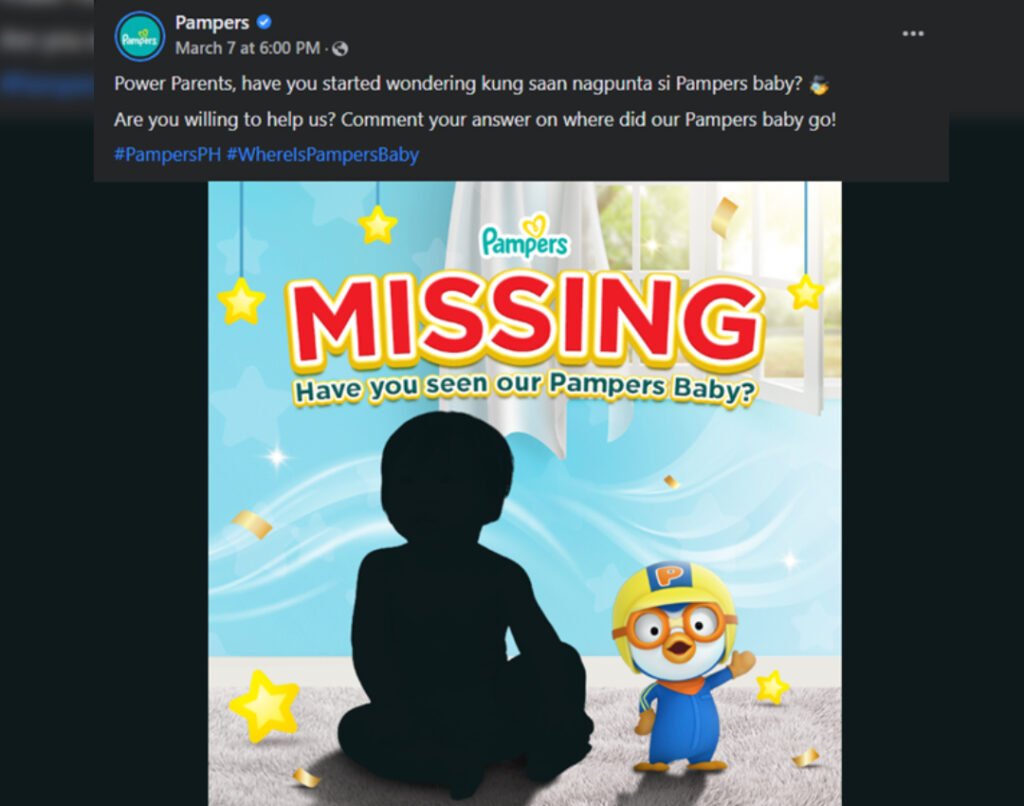Click the hanging star right of MISSING

pos(805,292)
